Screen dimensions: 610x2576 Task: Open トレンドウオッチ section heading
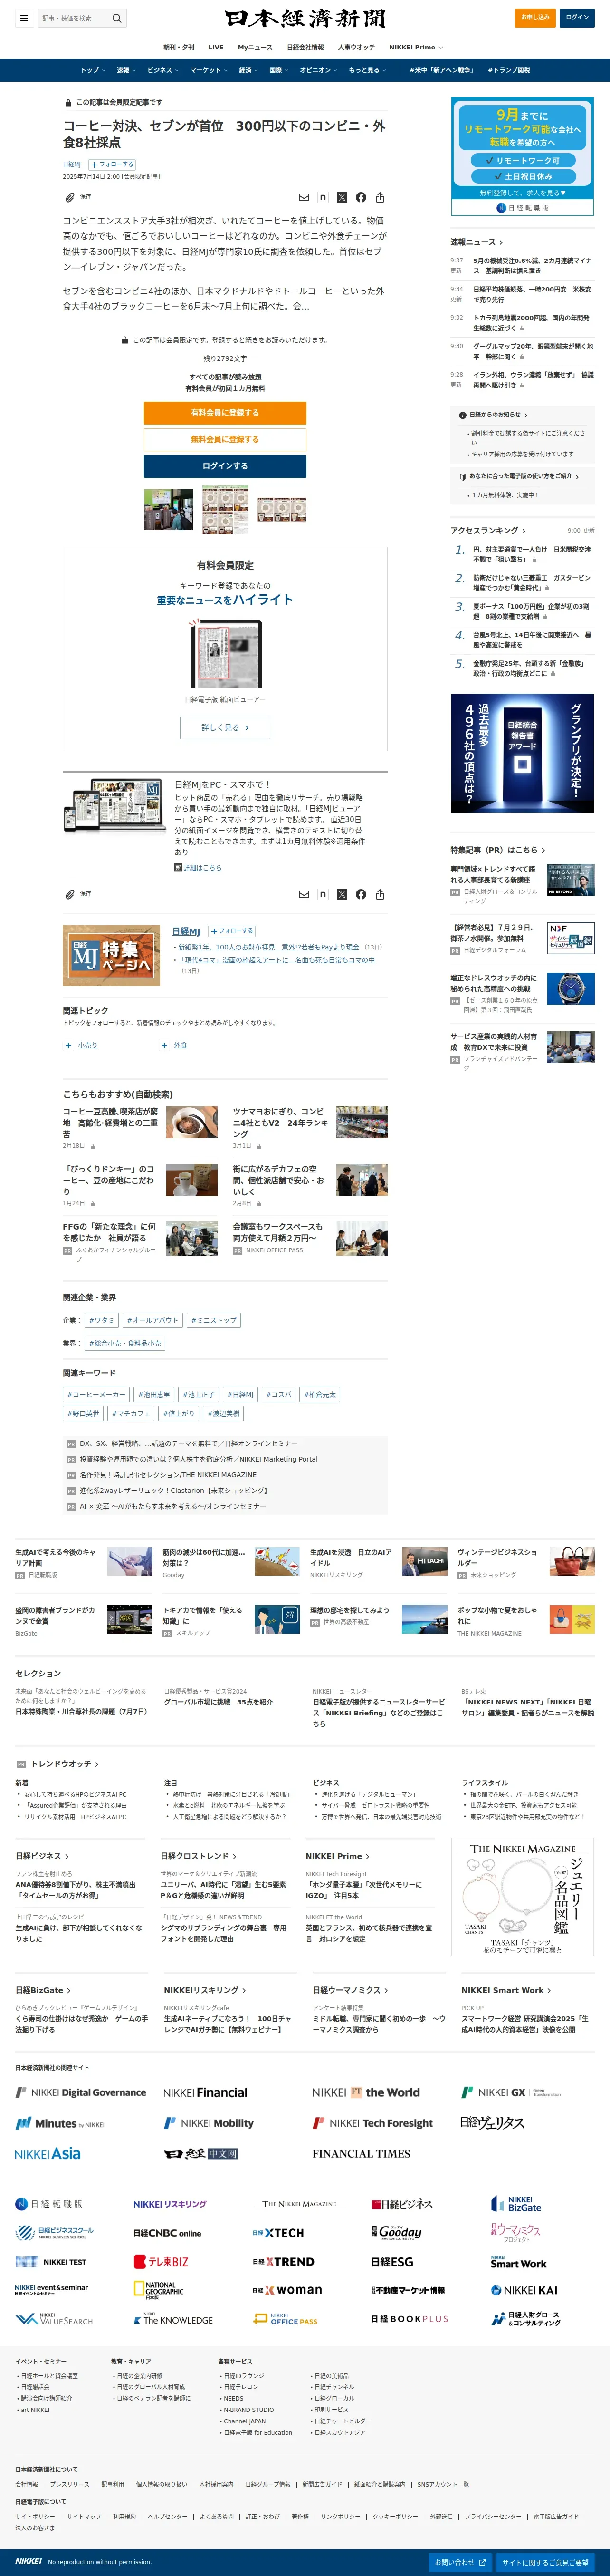point(64,1764)
